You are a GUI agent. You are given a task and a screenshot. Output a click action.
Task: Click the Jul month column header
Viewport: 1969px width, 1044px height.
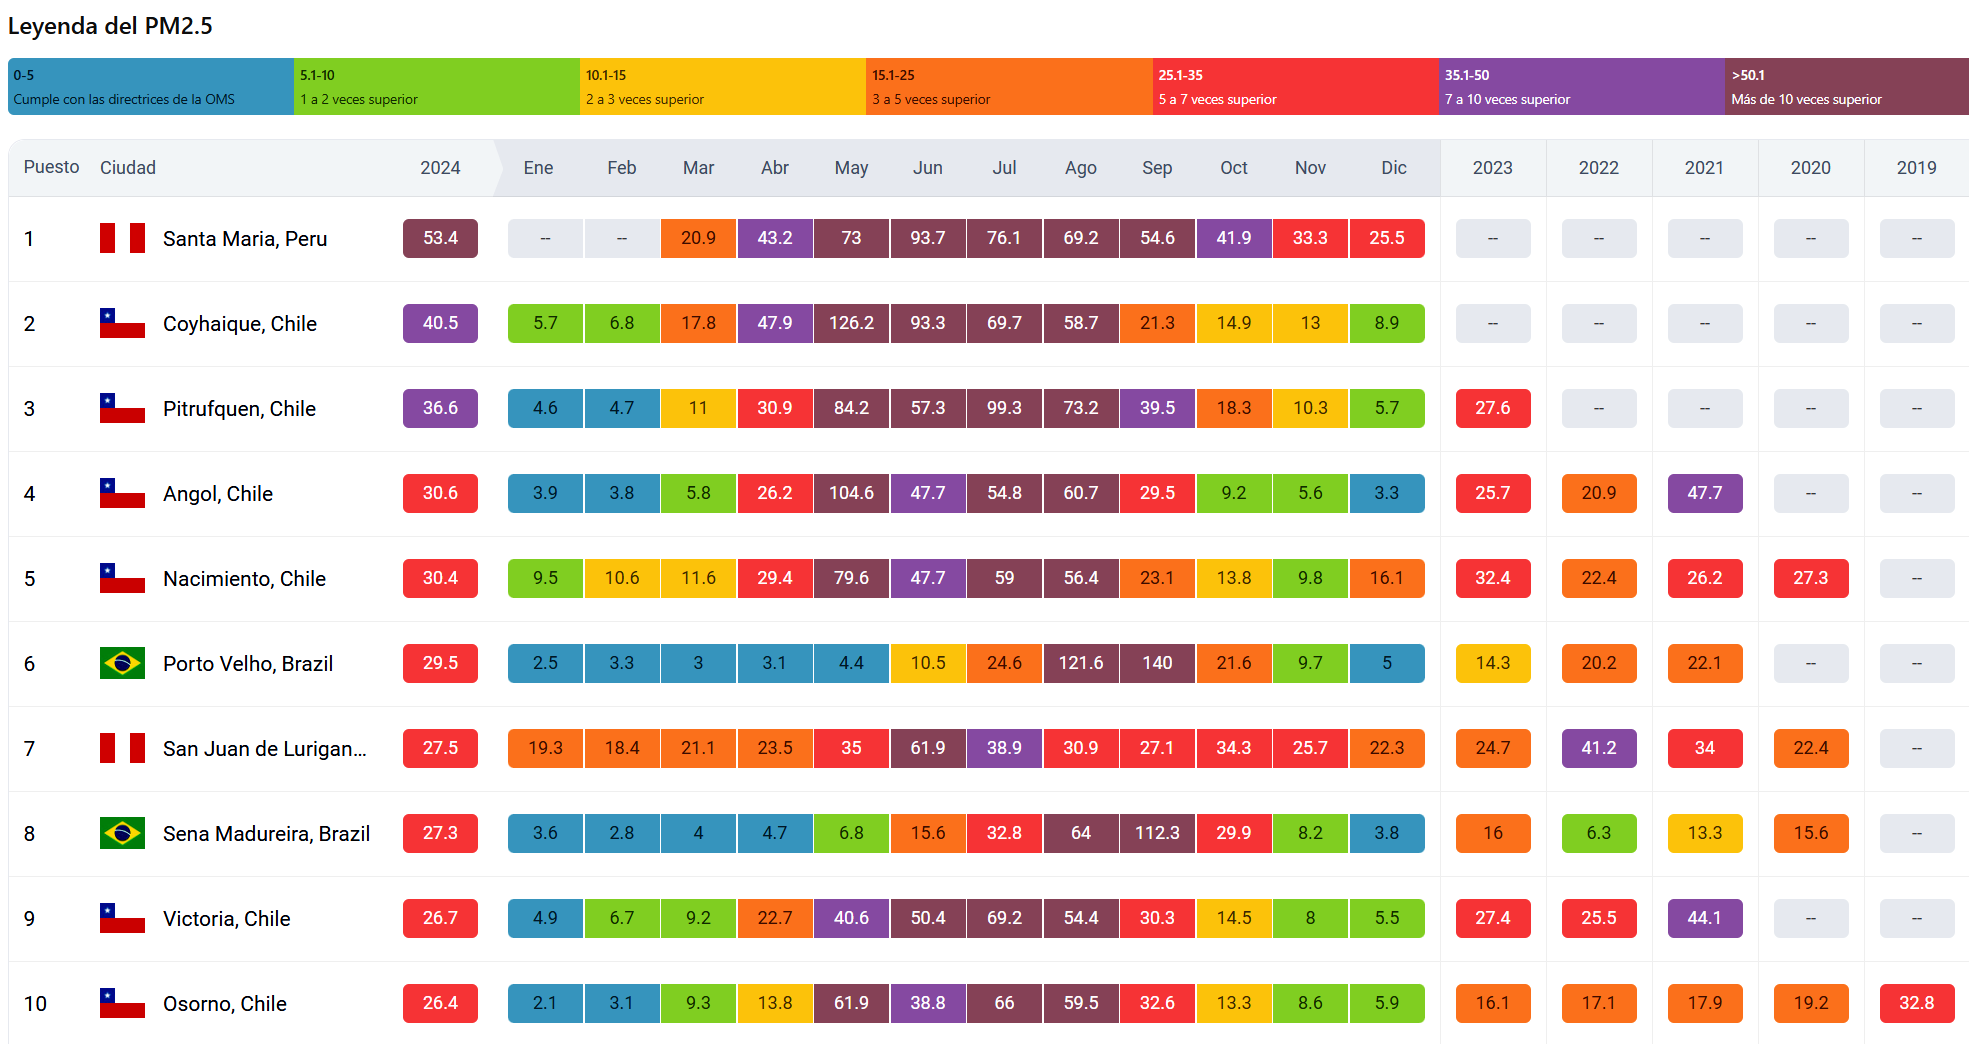click(x=1004, y=168)
